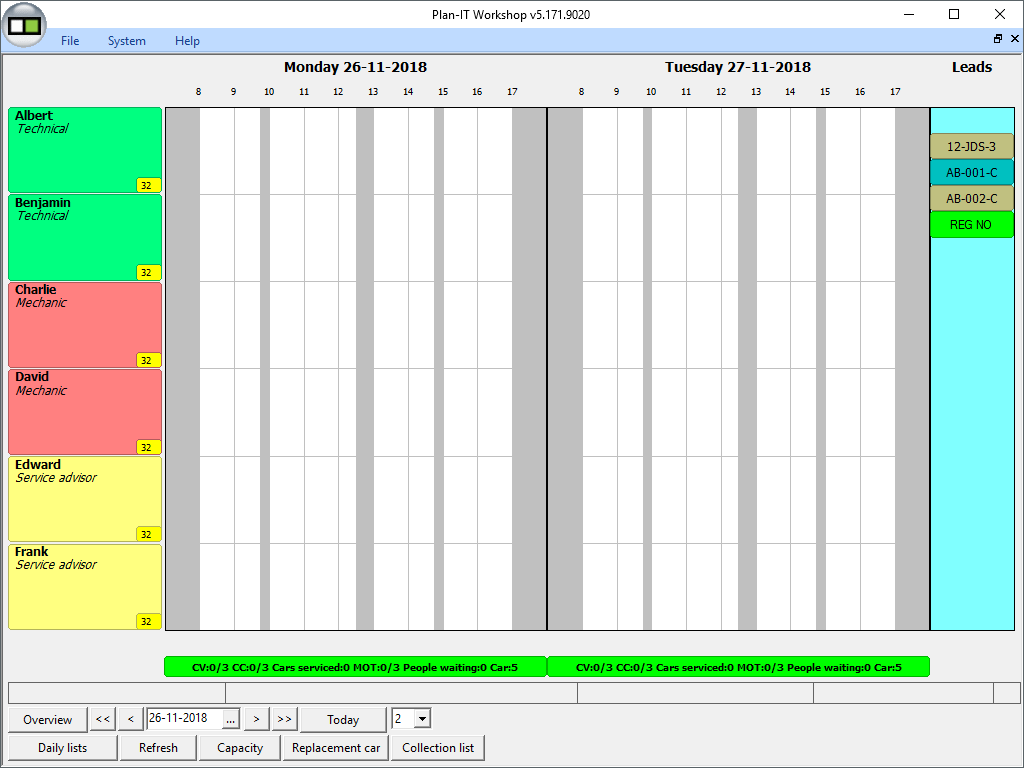Expand the days-shown dropdown showing 2

422,719
